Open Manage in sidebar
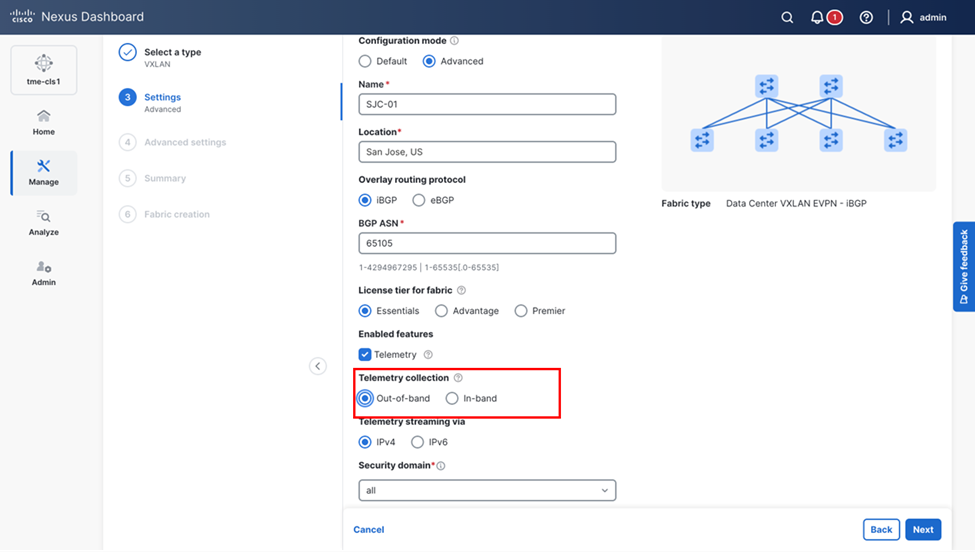This screenshot has height=553, width=975. pyautogui.click(x=44, y=173)
